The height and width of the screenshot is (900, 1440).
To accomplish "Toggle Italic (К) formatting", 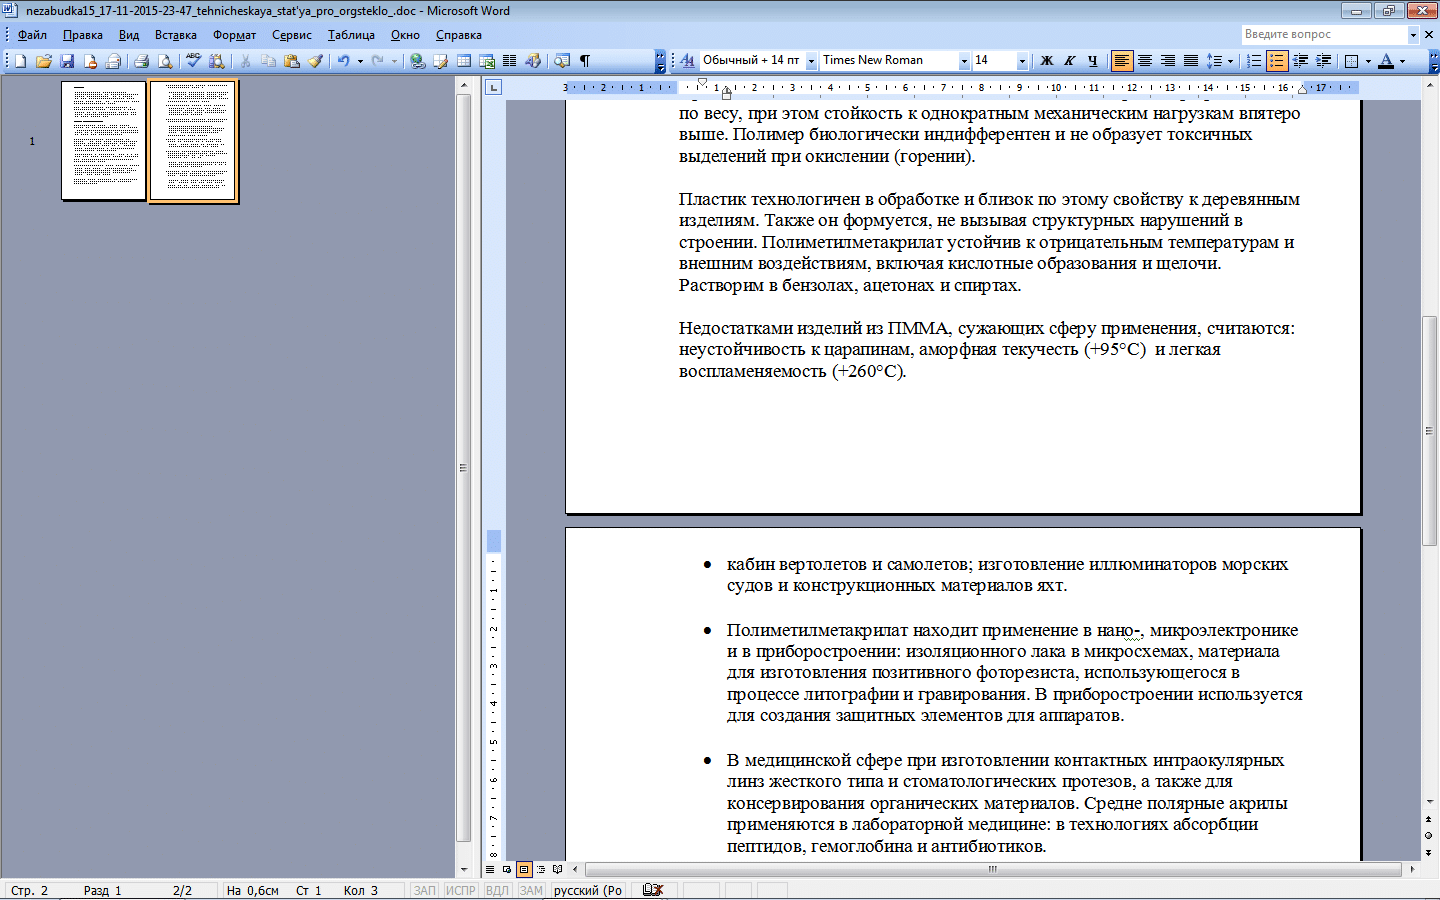I will click(x=1070, y=61).
